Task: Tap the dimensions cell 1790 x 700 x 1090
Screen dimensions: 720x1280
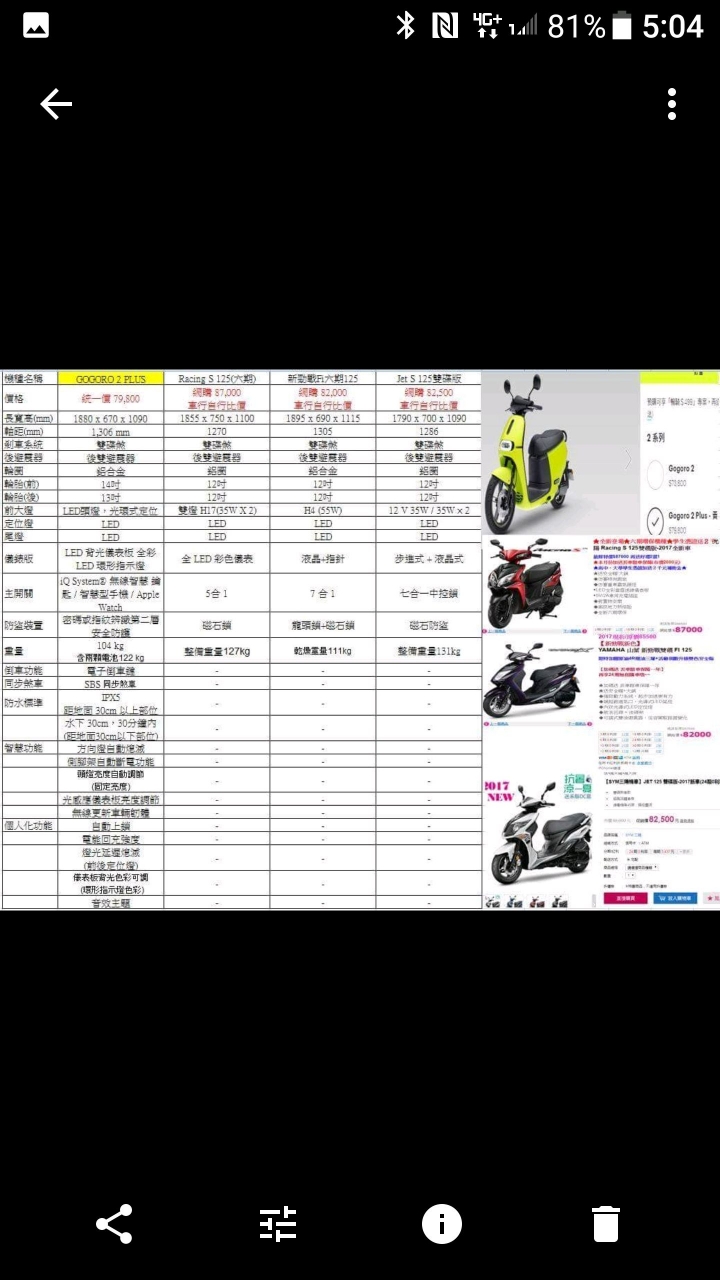Action: (x=429, y=419)
